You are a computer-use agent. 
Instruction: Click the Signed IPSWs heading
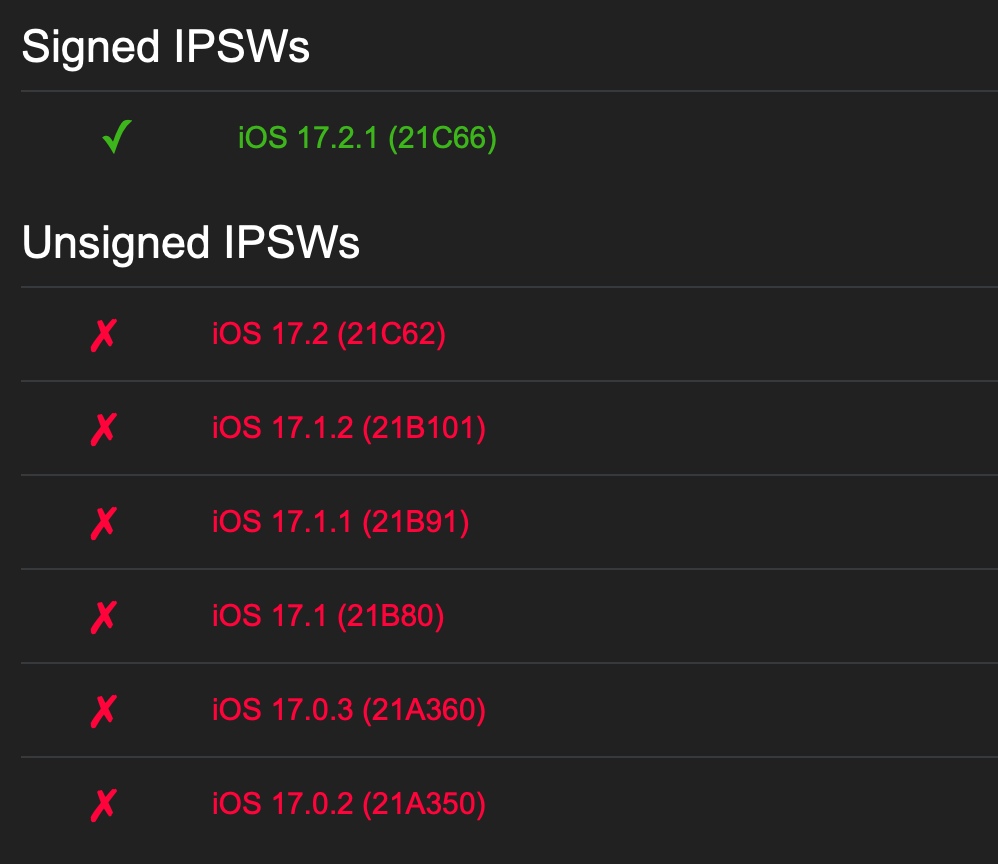click(x=166, y=48)
